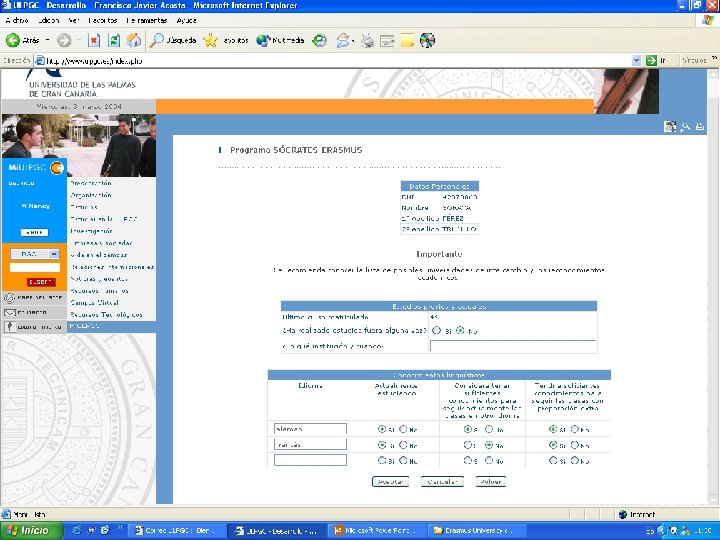This screenshot has height=540, width=720.
Task: Open the Favoritos menu in menu bar
Action: tap(102, 21)
